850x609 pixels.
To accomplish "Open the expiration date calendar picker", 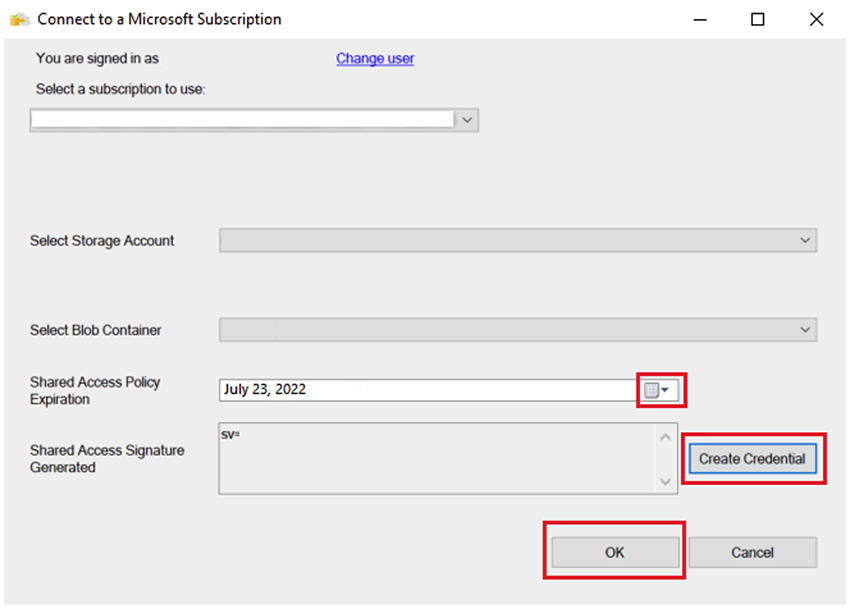I will [657, 390].
